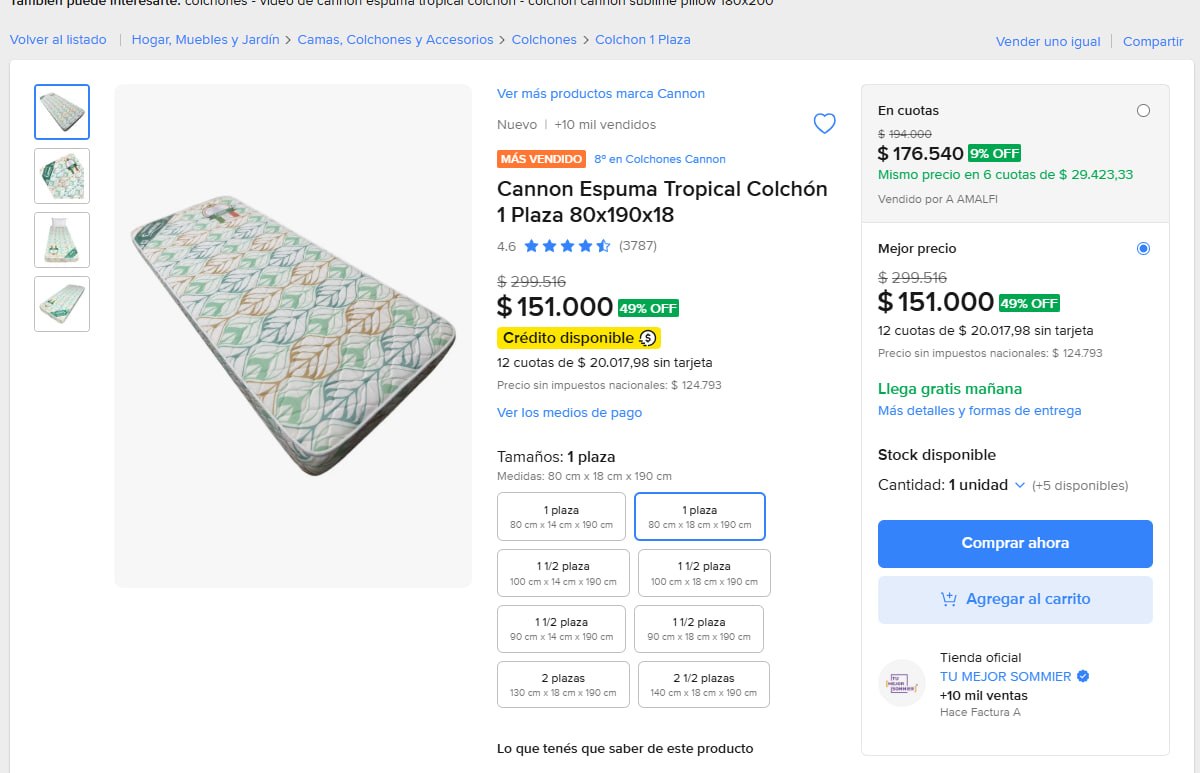
Task: Choose size 2 plazas 130 cm option
Action: [563, 685]
